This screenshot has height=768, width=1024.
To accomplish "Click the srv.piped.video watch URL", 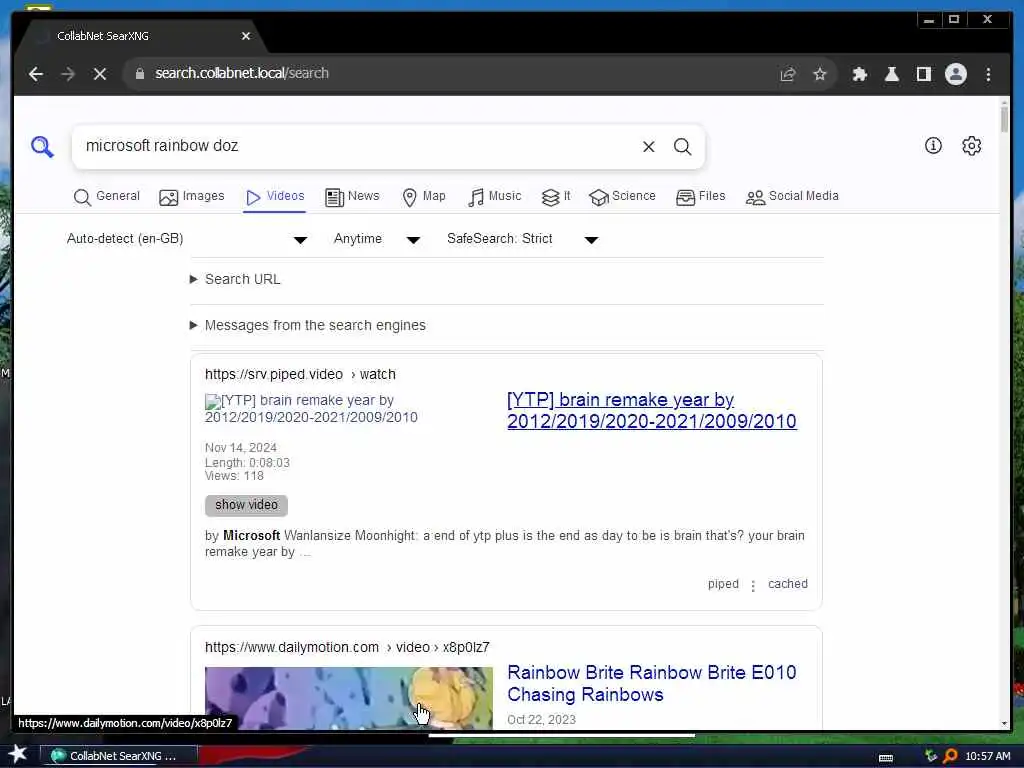I will click(x=300, y=374).
